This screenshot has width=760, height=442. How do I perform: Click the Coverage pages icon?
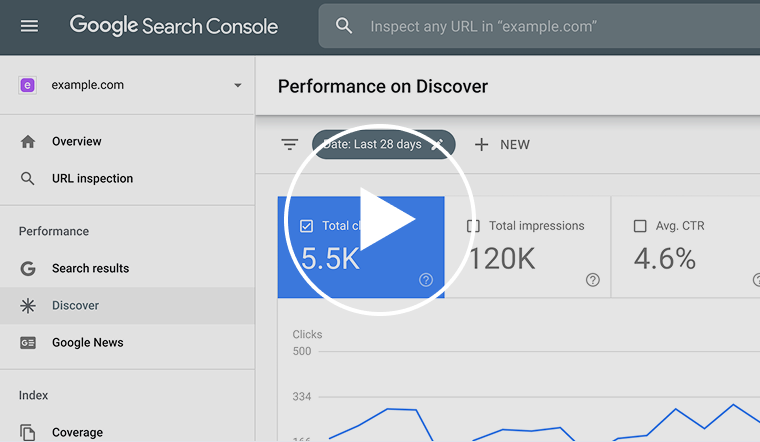28,432
